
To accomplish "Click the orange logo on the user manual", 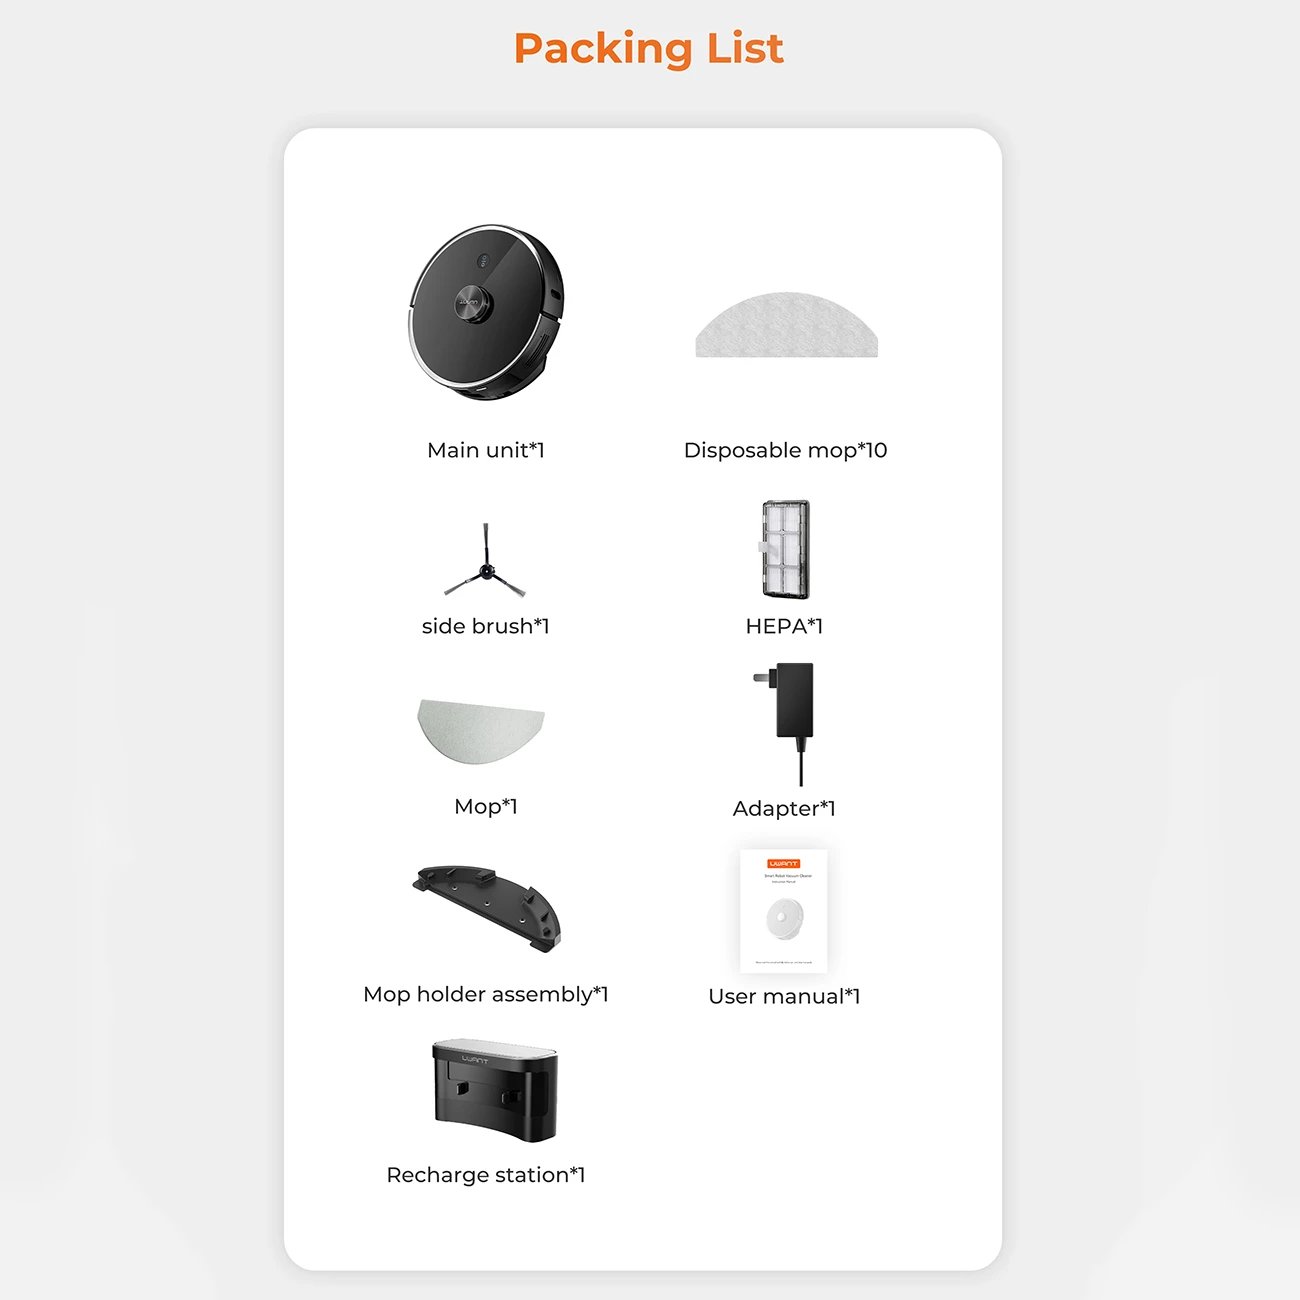I will click(783, 863).
